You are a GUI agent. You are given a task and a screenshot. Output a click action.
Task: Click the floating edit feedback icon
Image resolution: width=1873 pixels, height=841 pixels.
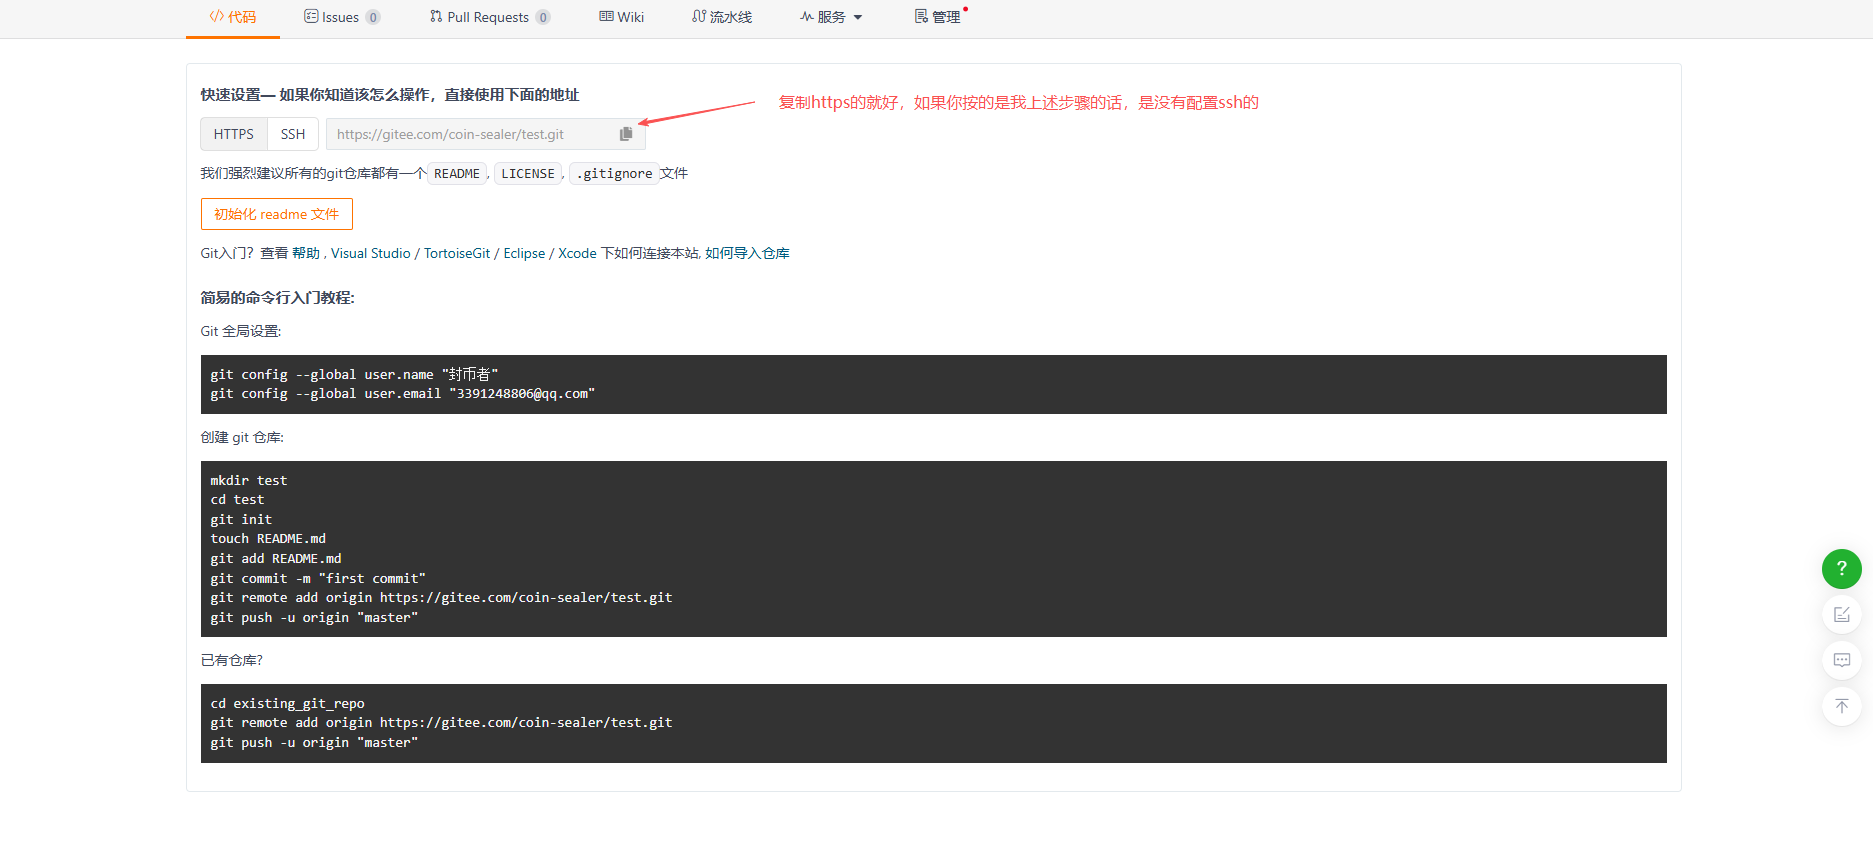[x=1842, y=614]
